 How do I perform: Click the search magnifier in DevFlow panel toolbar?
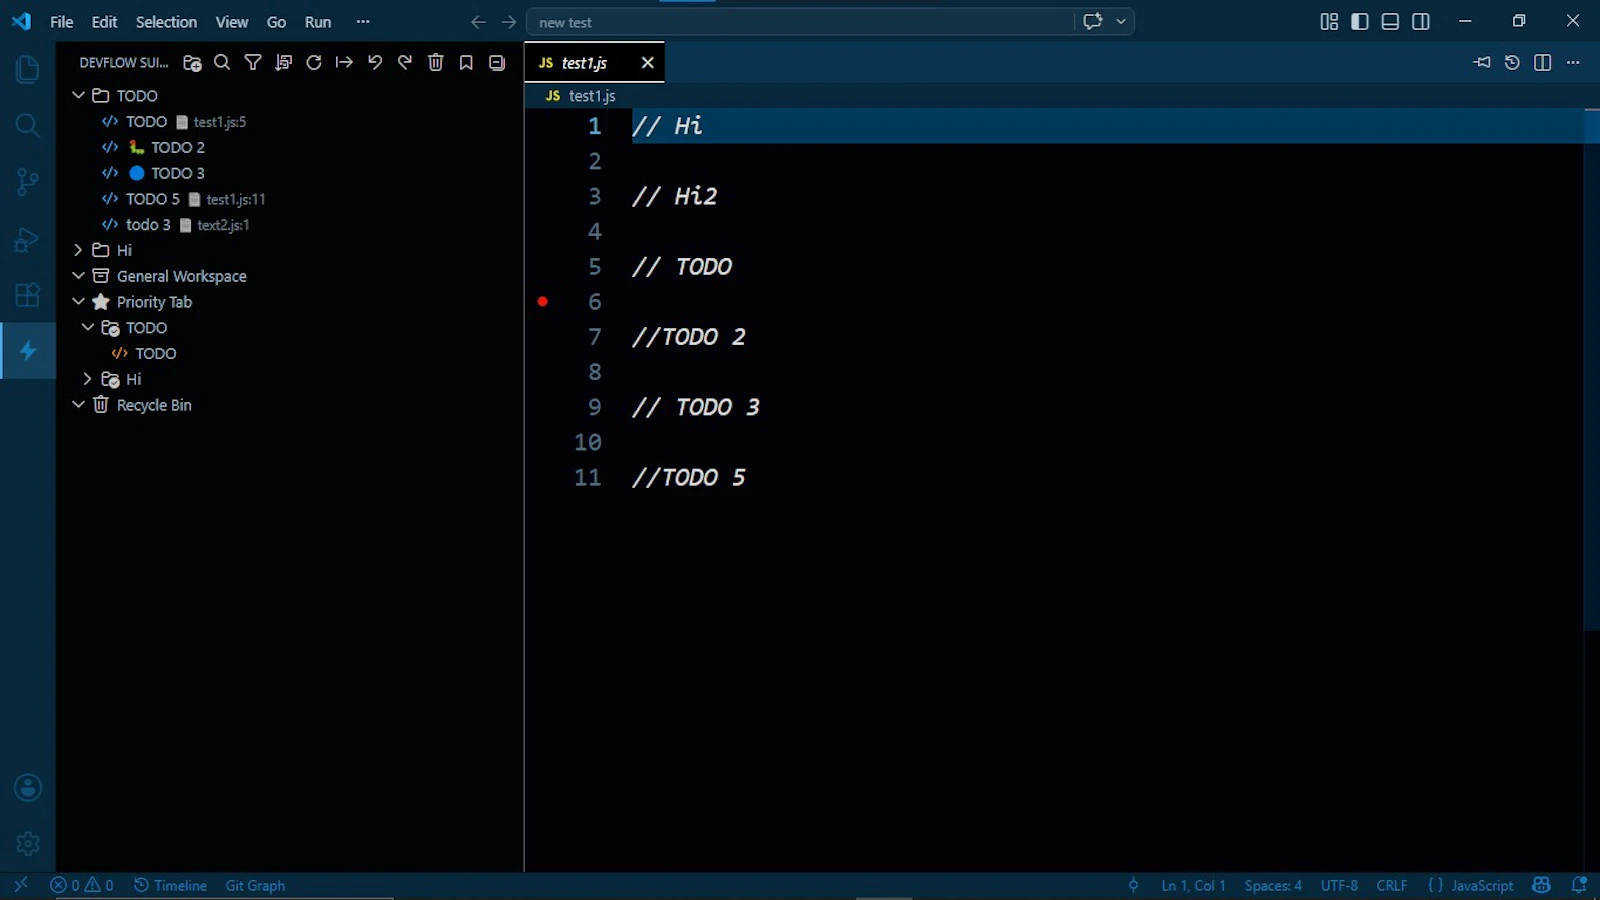tap(222, 63)
